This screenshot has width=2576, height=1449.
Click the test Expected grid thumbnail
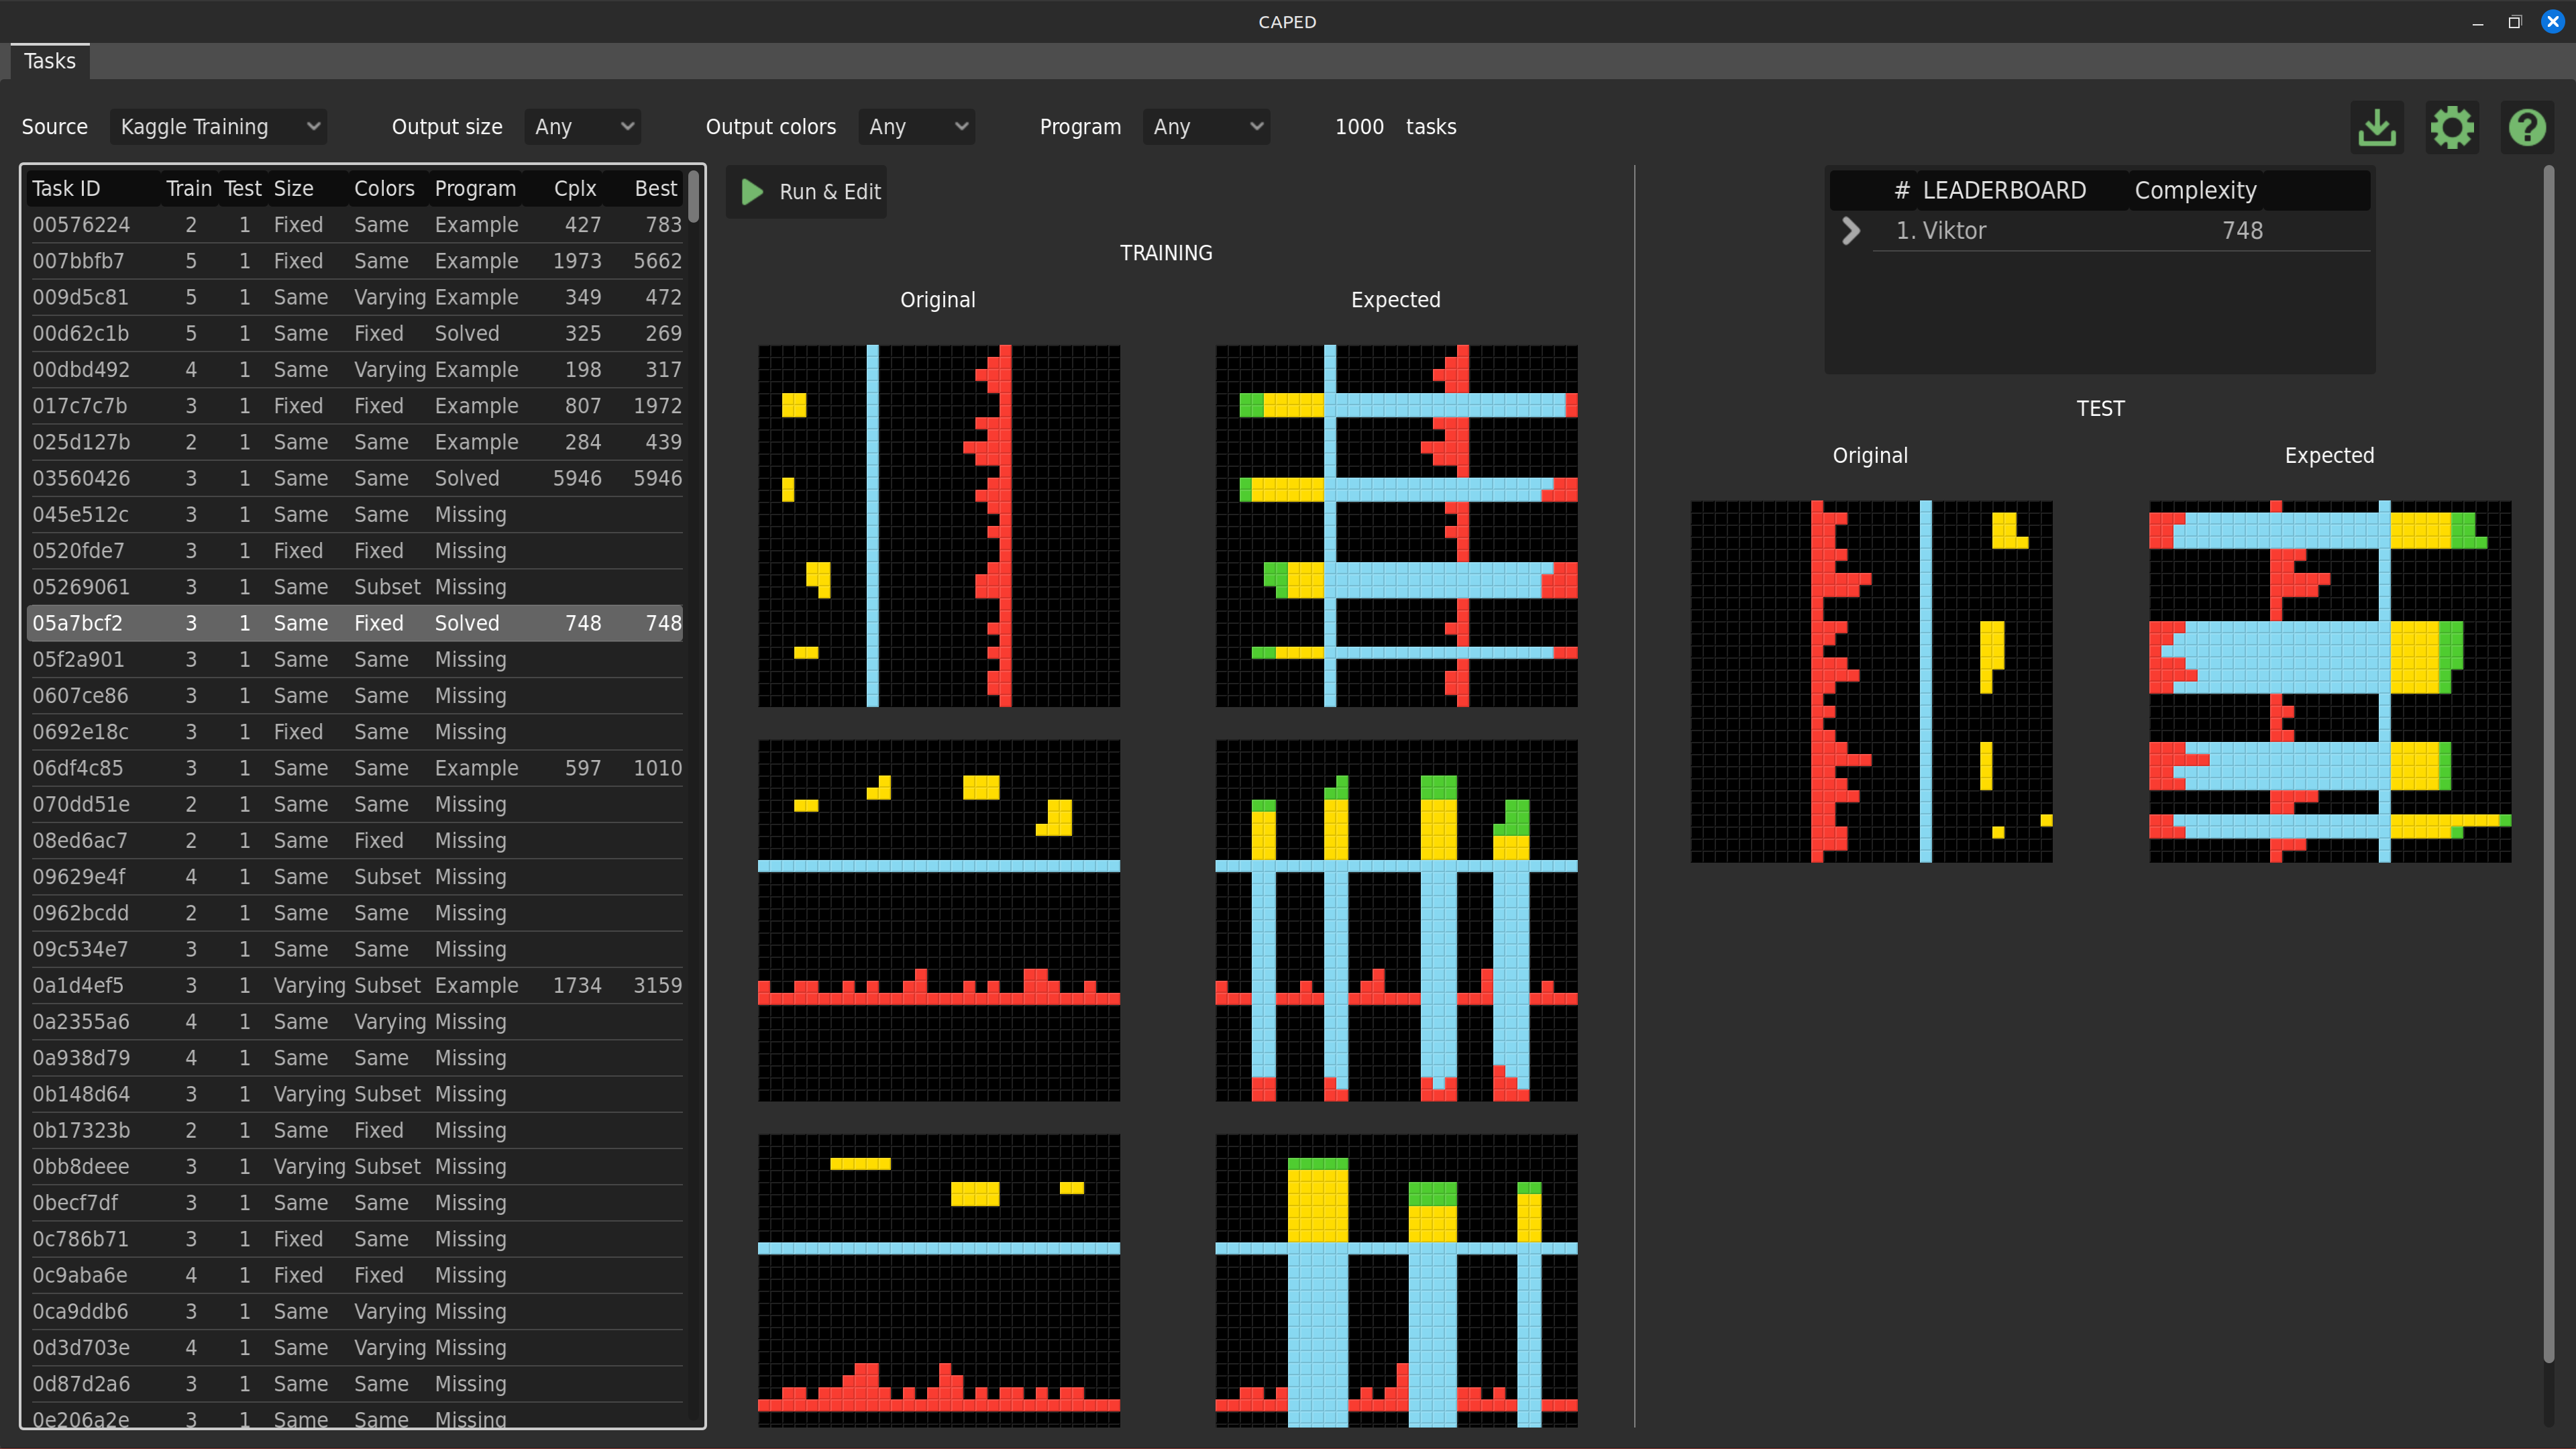tap(2329, 681)
